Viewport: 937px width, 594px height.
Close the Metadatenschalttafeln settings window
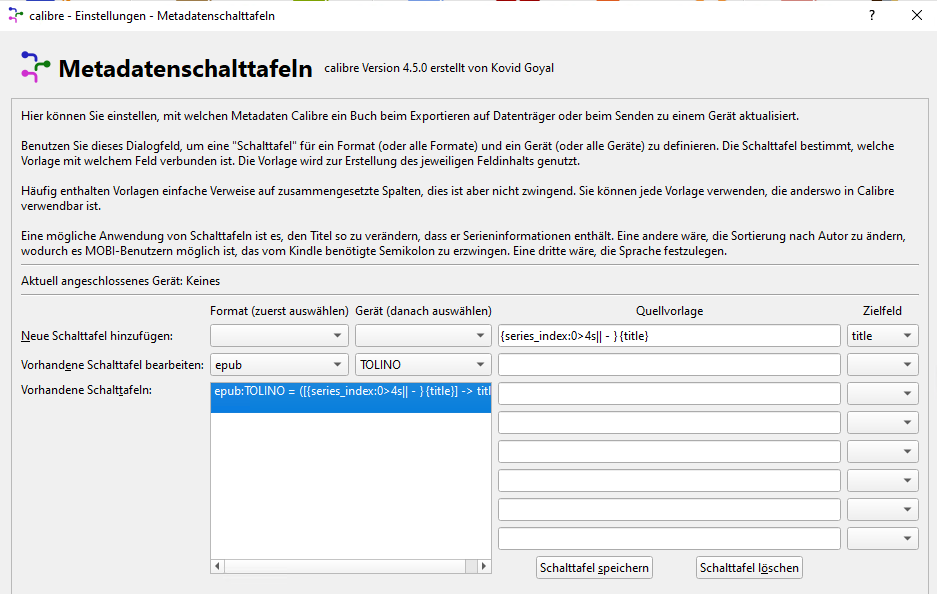click(917, 16)
